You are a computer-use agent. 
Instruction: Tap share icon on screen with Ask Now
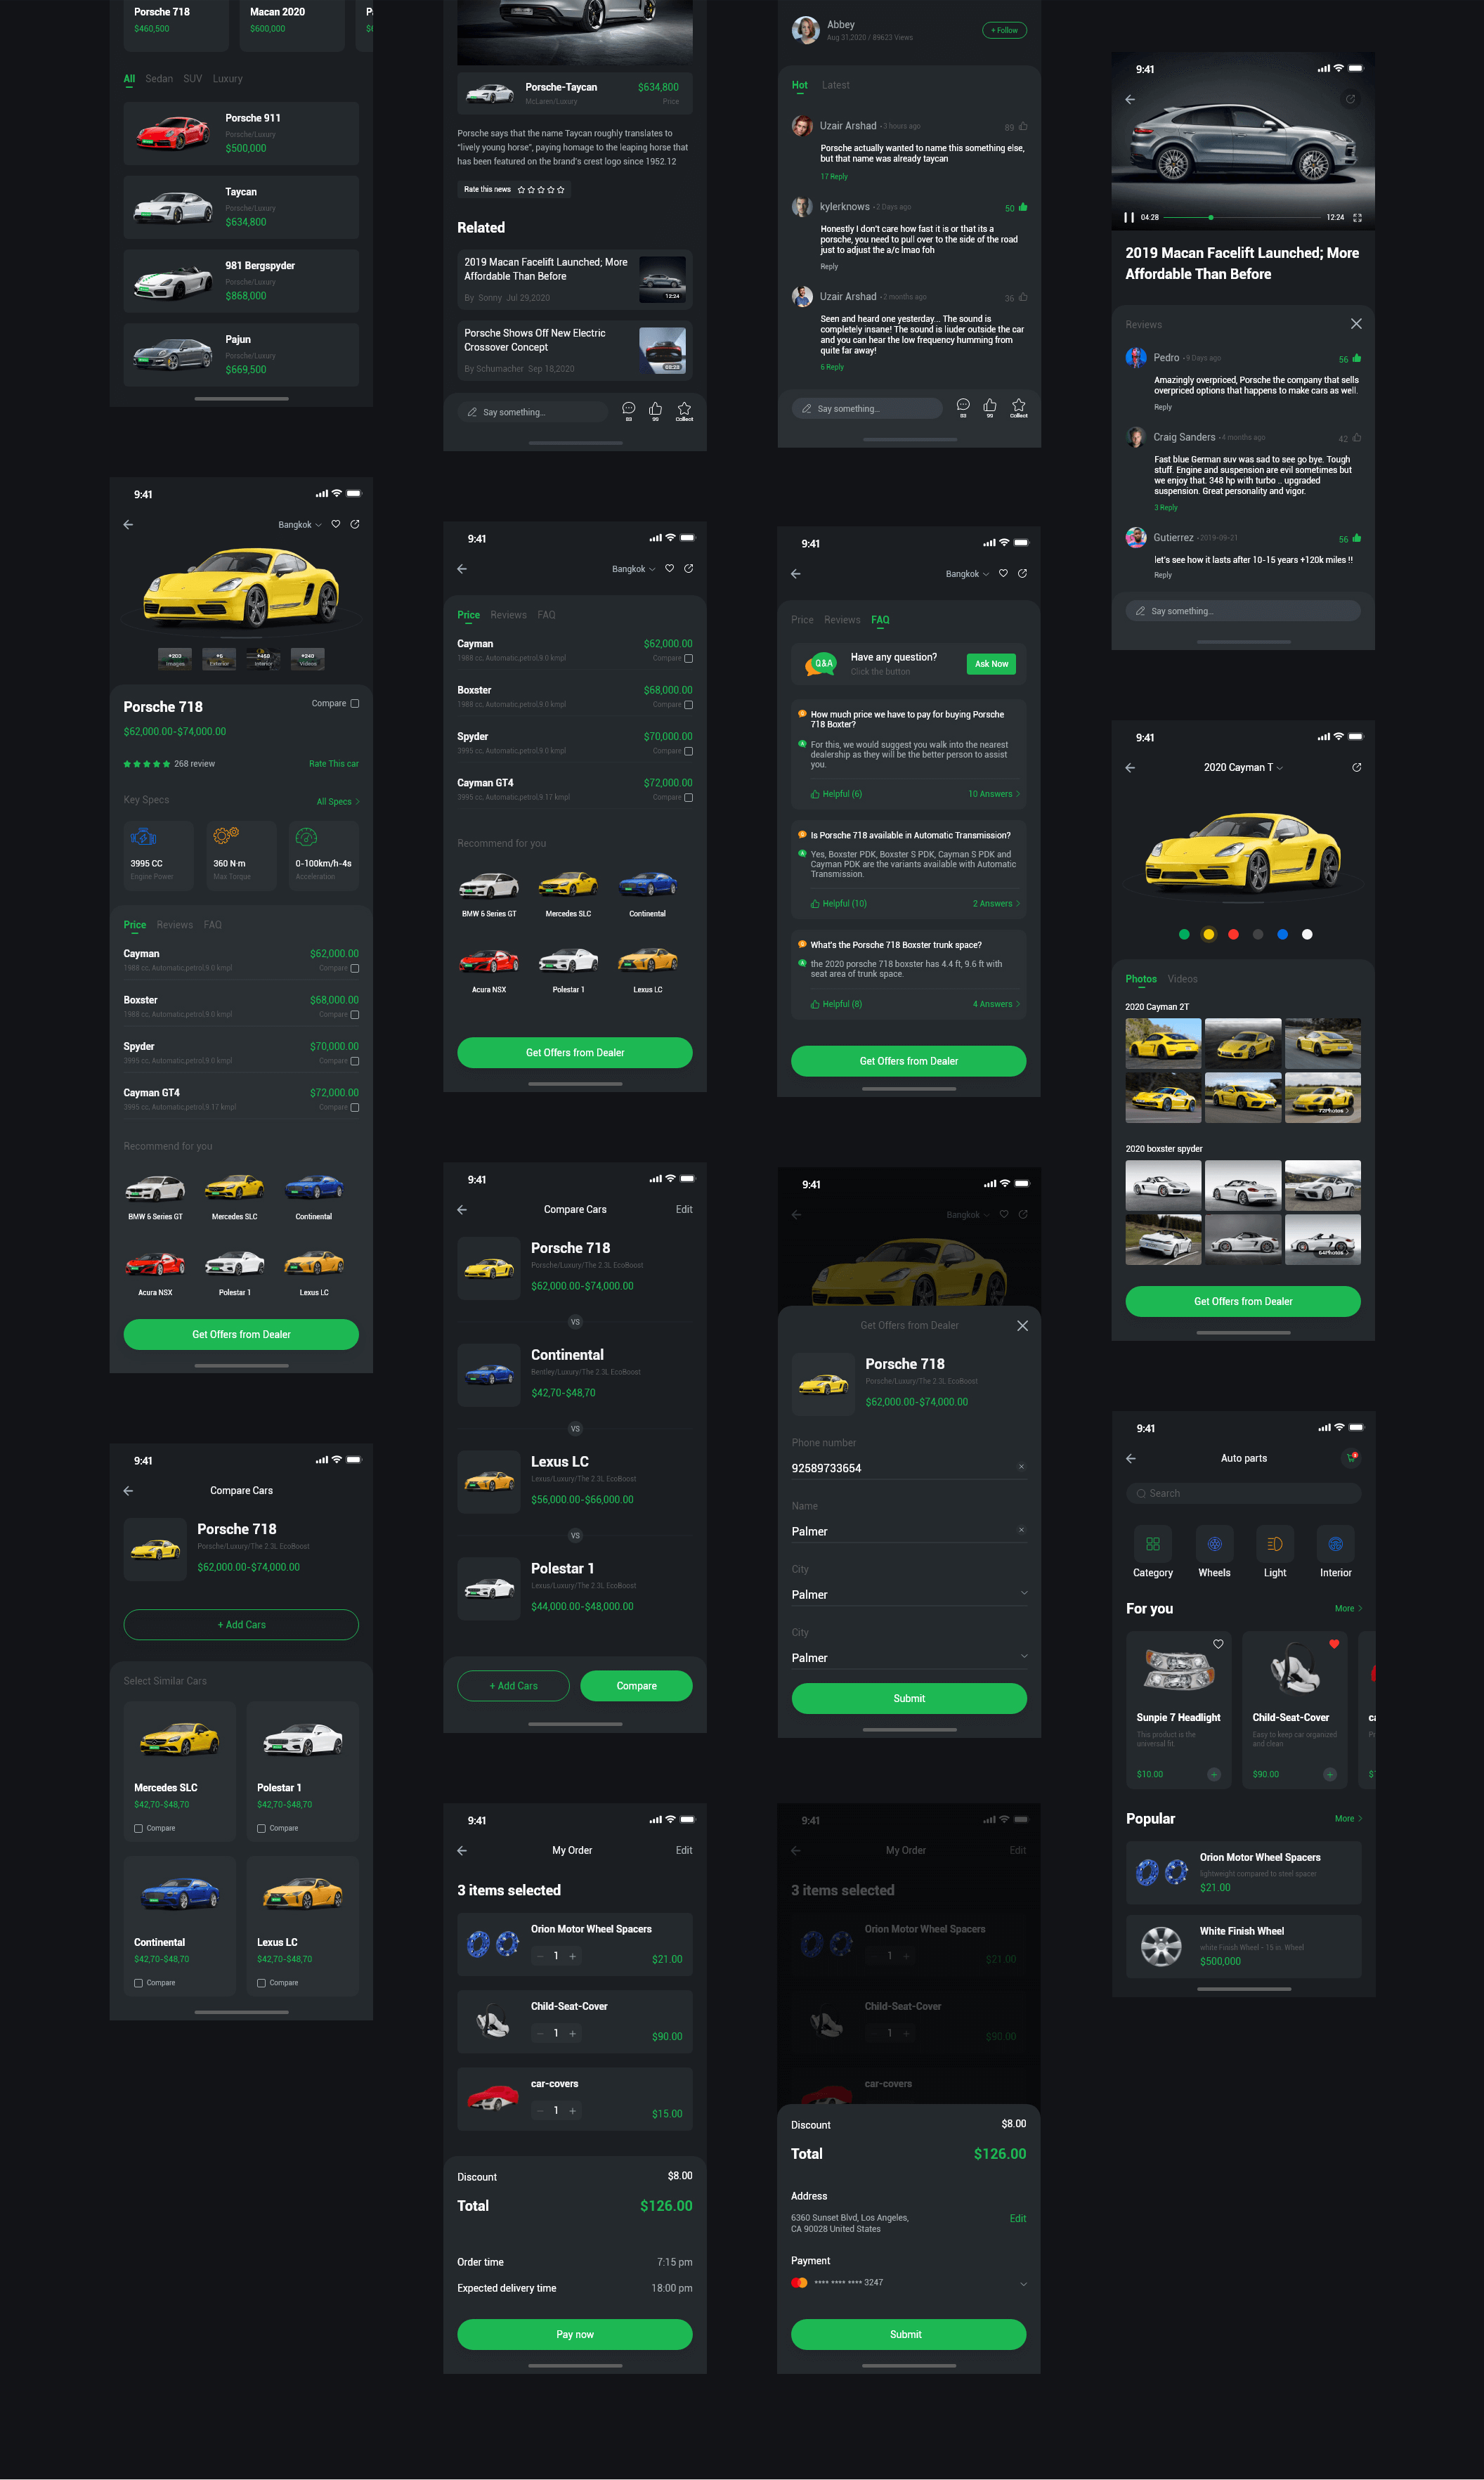coord(1022,573)
